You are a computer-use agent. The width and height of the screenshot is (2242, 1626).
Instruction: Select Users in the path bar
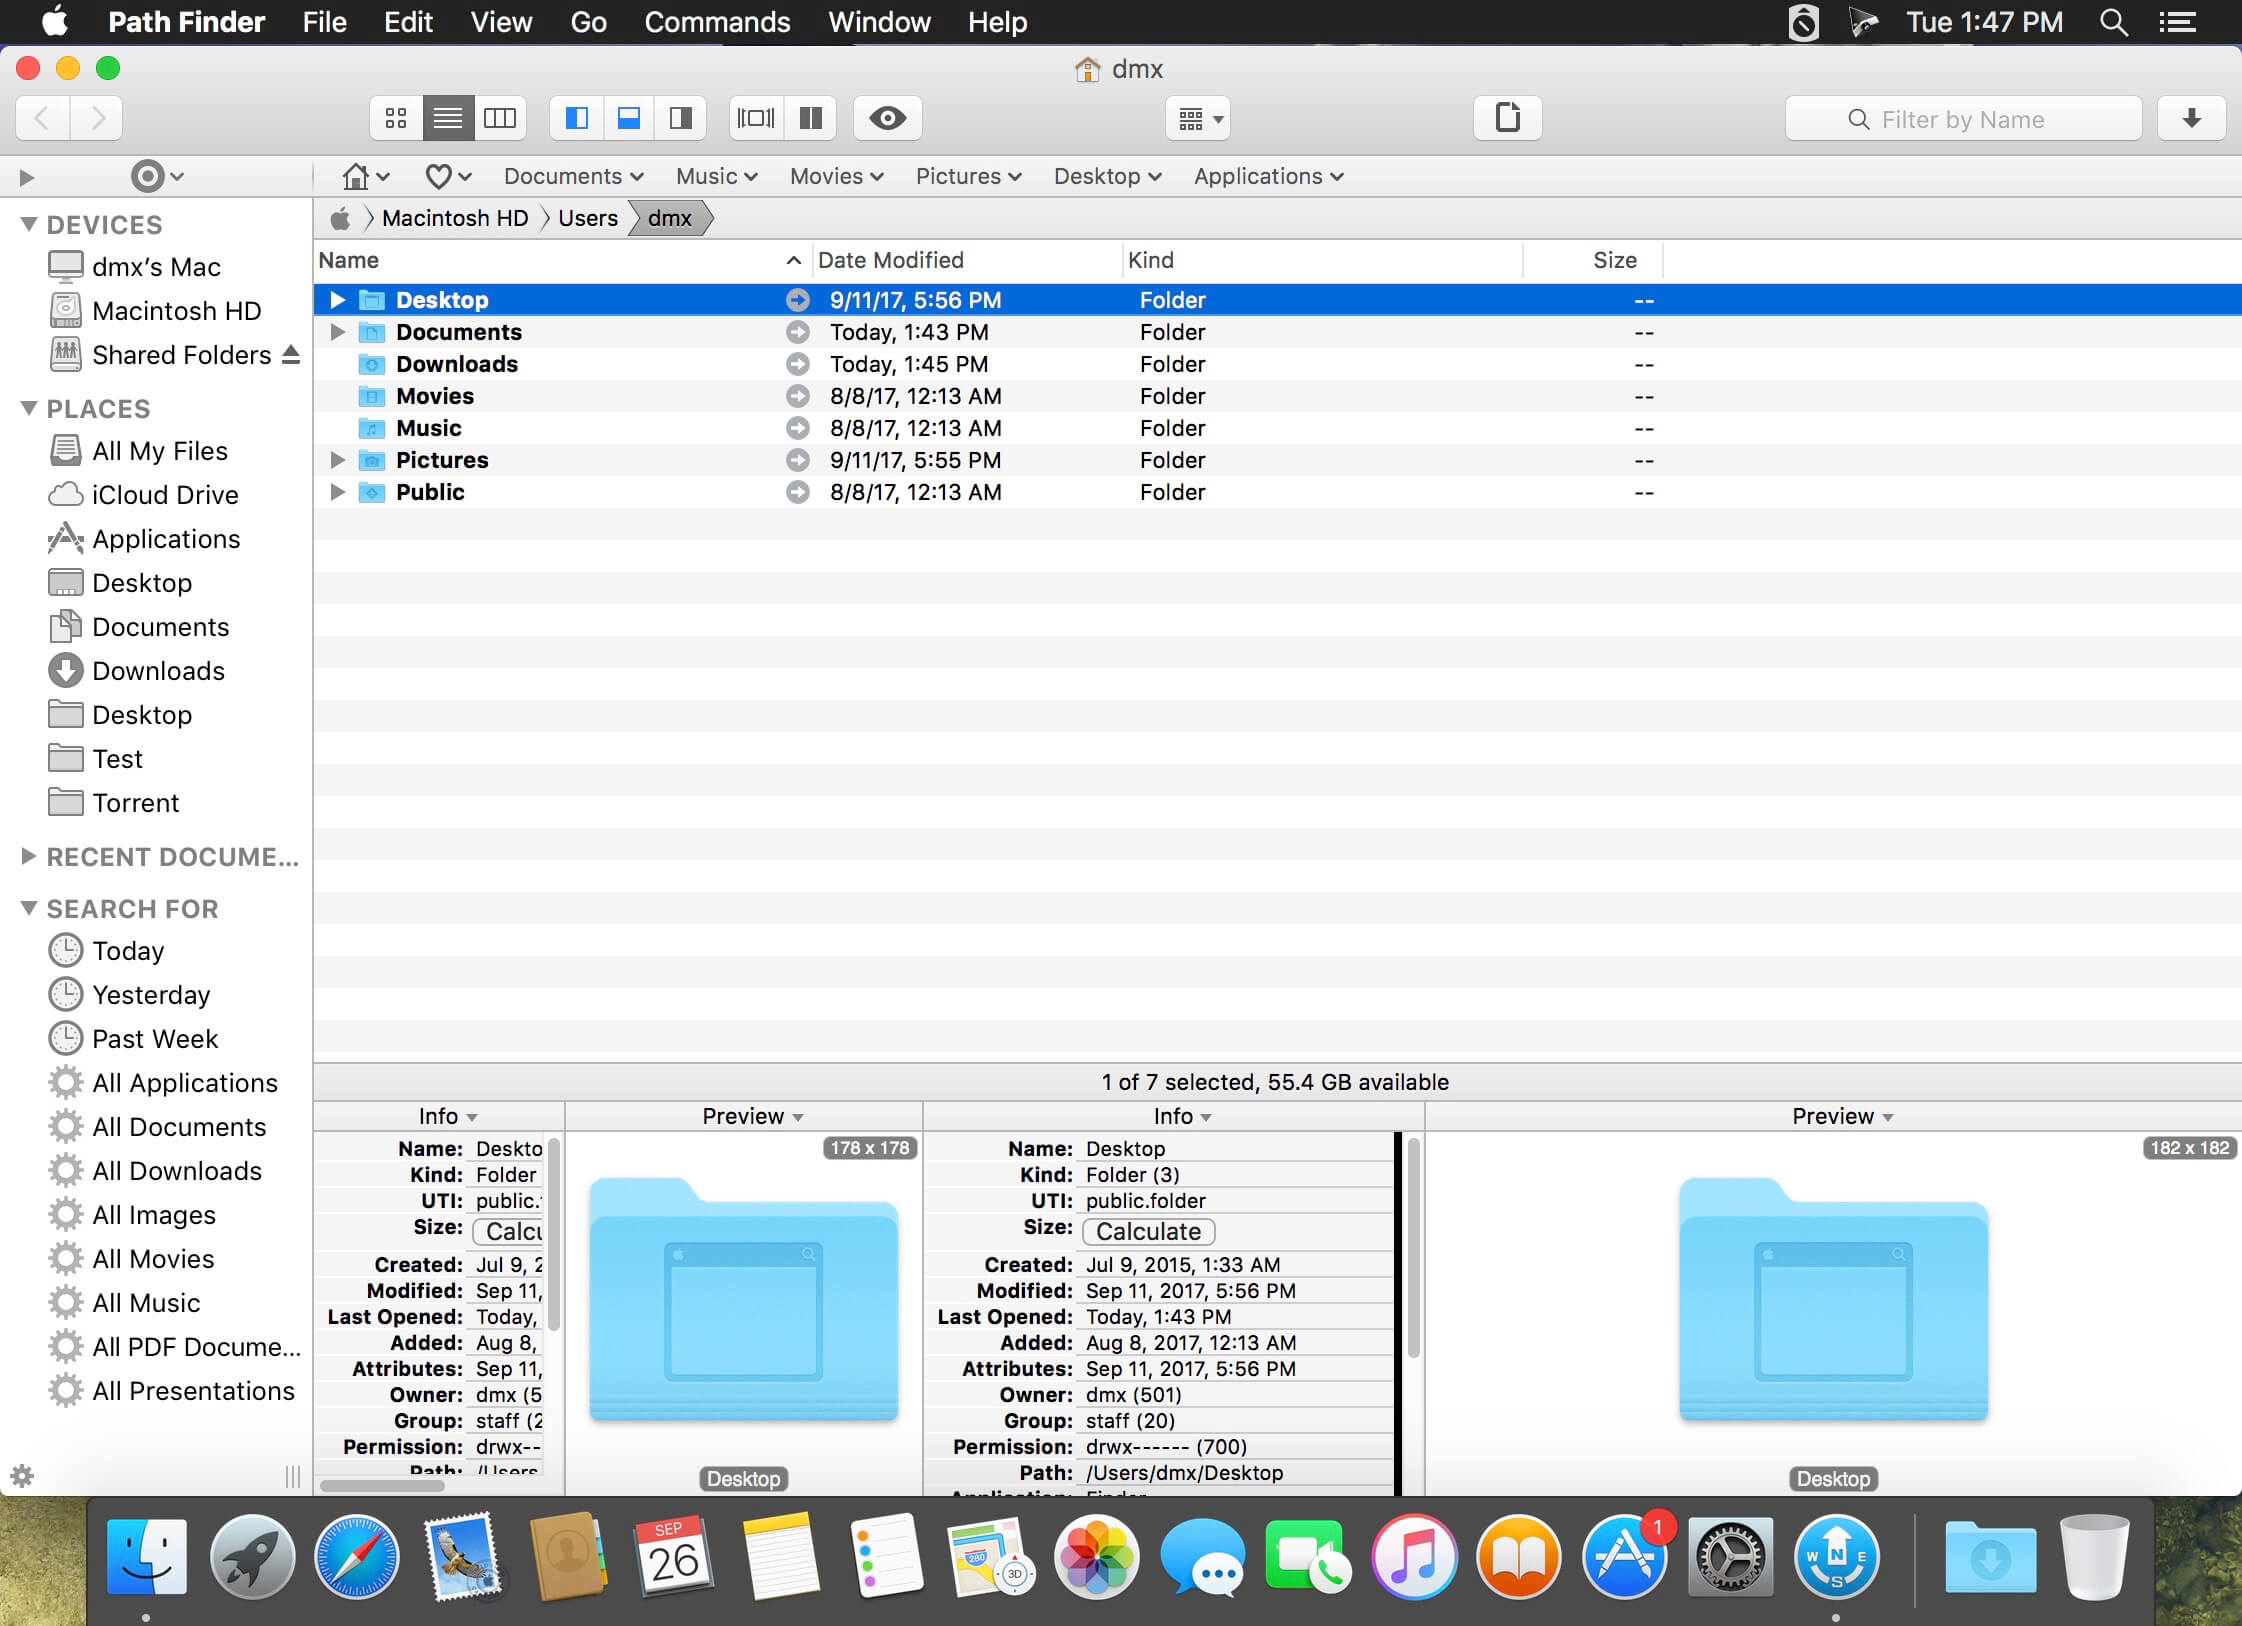pos(588,218)
